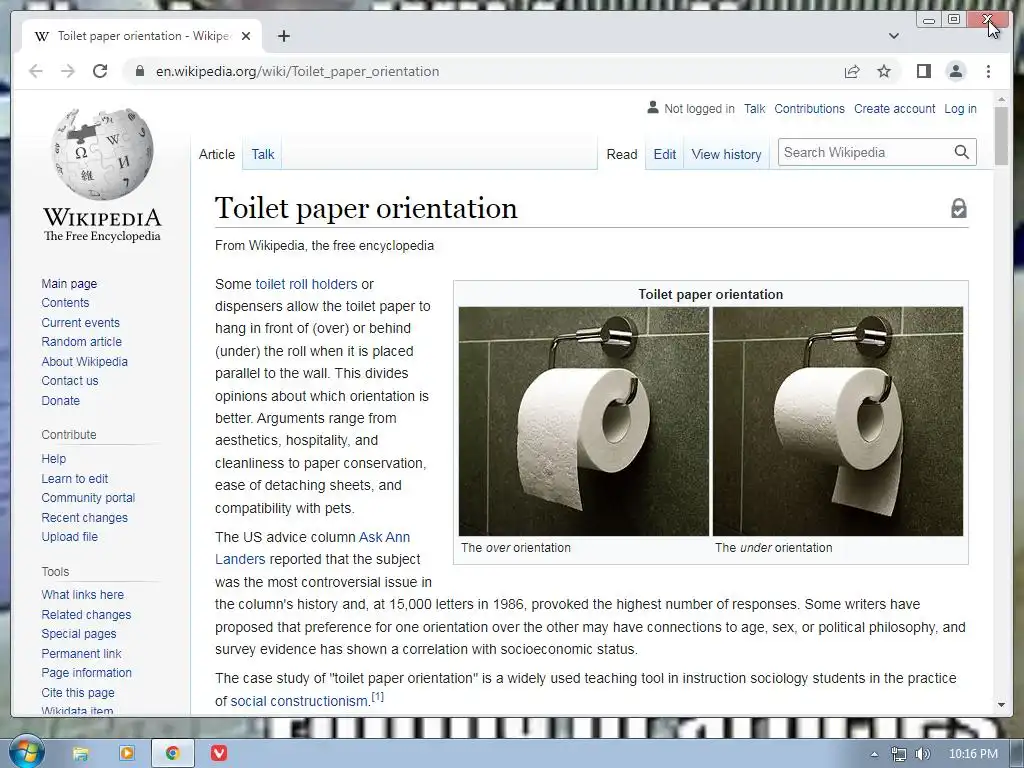The width and height of the screenshot is (1024, 768).
Task: View Recent changes link
Action: tap(84, 517)
